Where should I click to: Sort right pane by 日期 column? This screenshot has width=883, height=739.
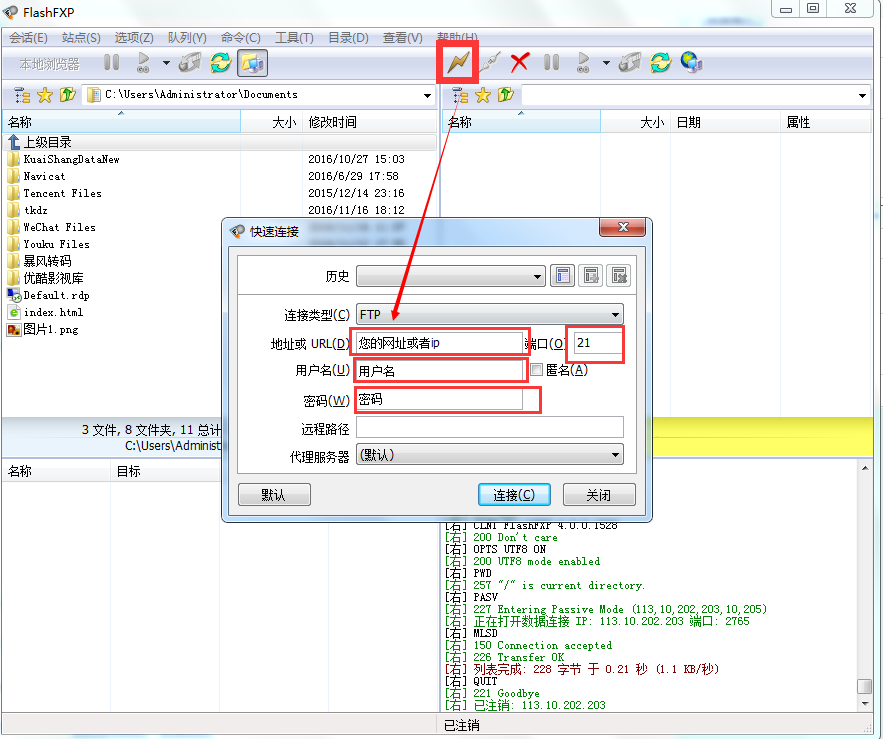click(x=725, y=122)
